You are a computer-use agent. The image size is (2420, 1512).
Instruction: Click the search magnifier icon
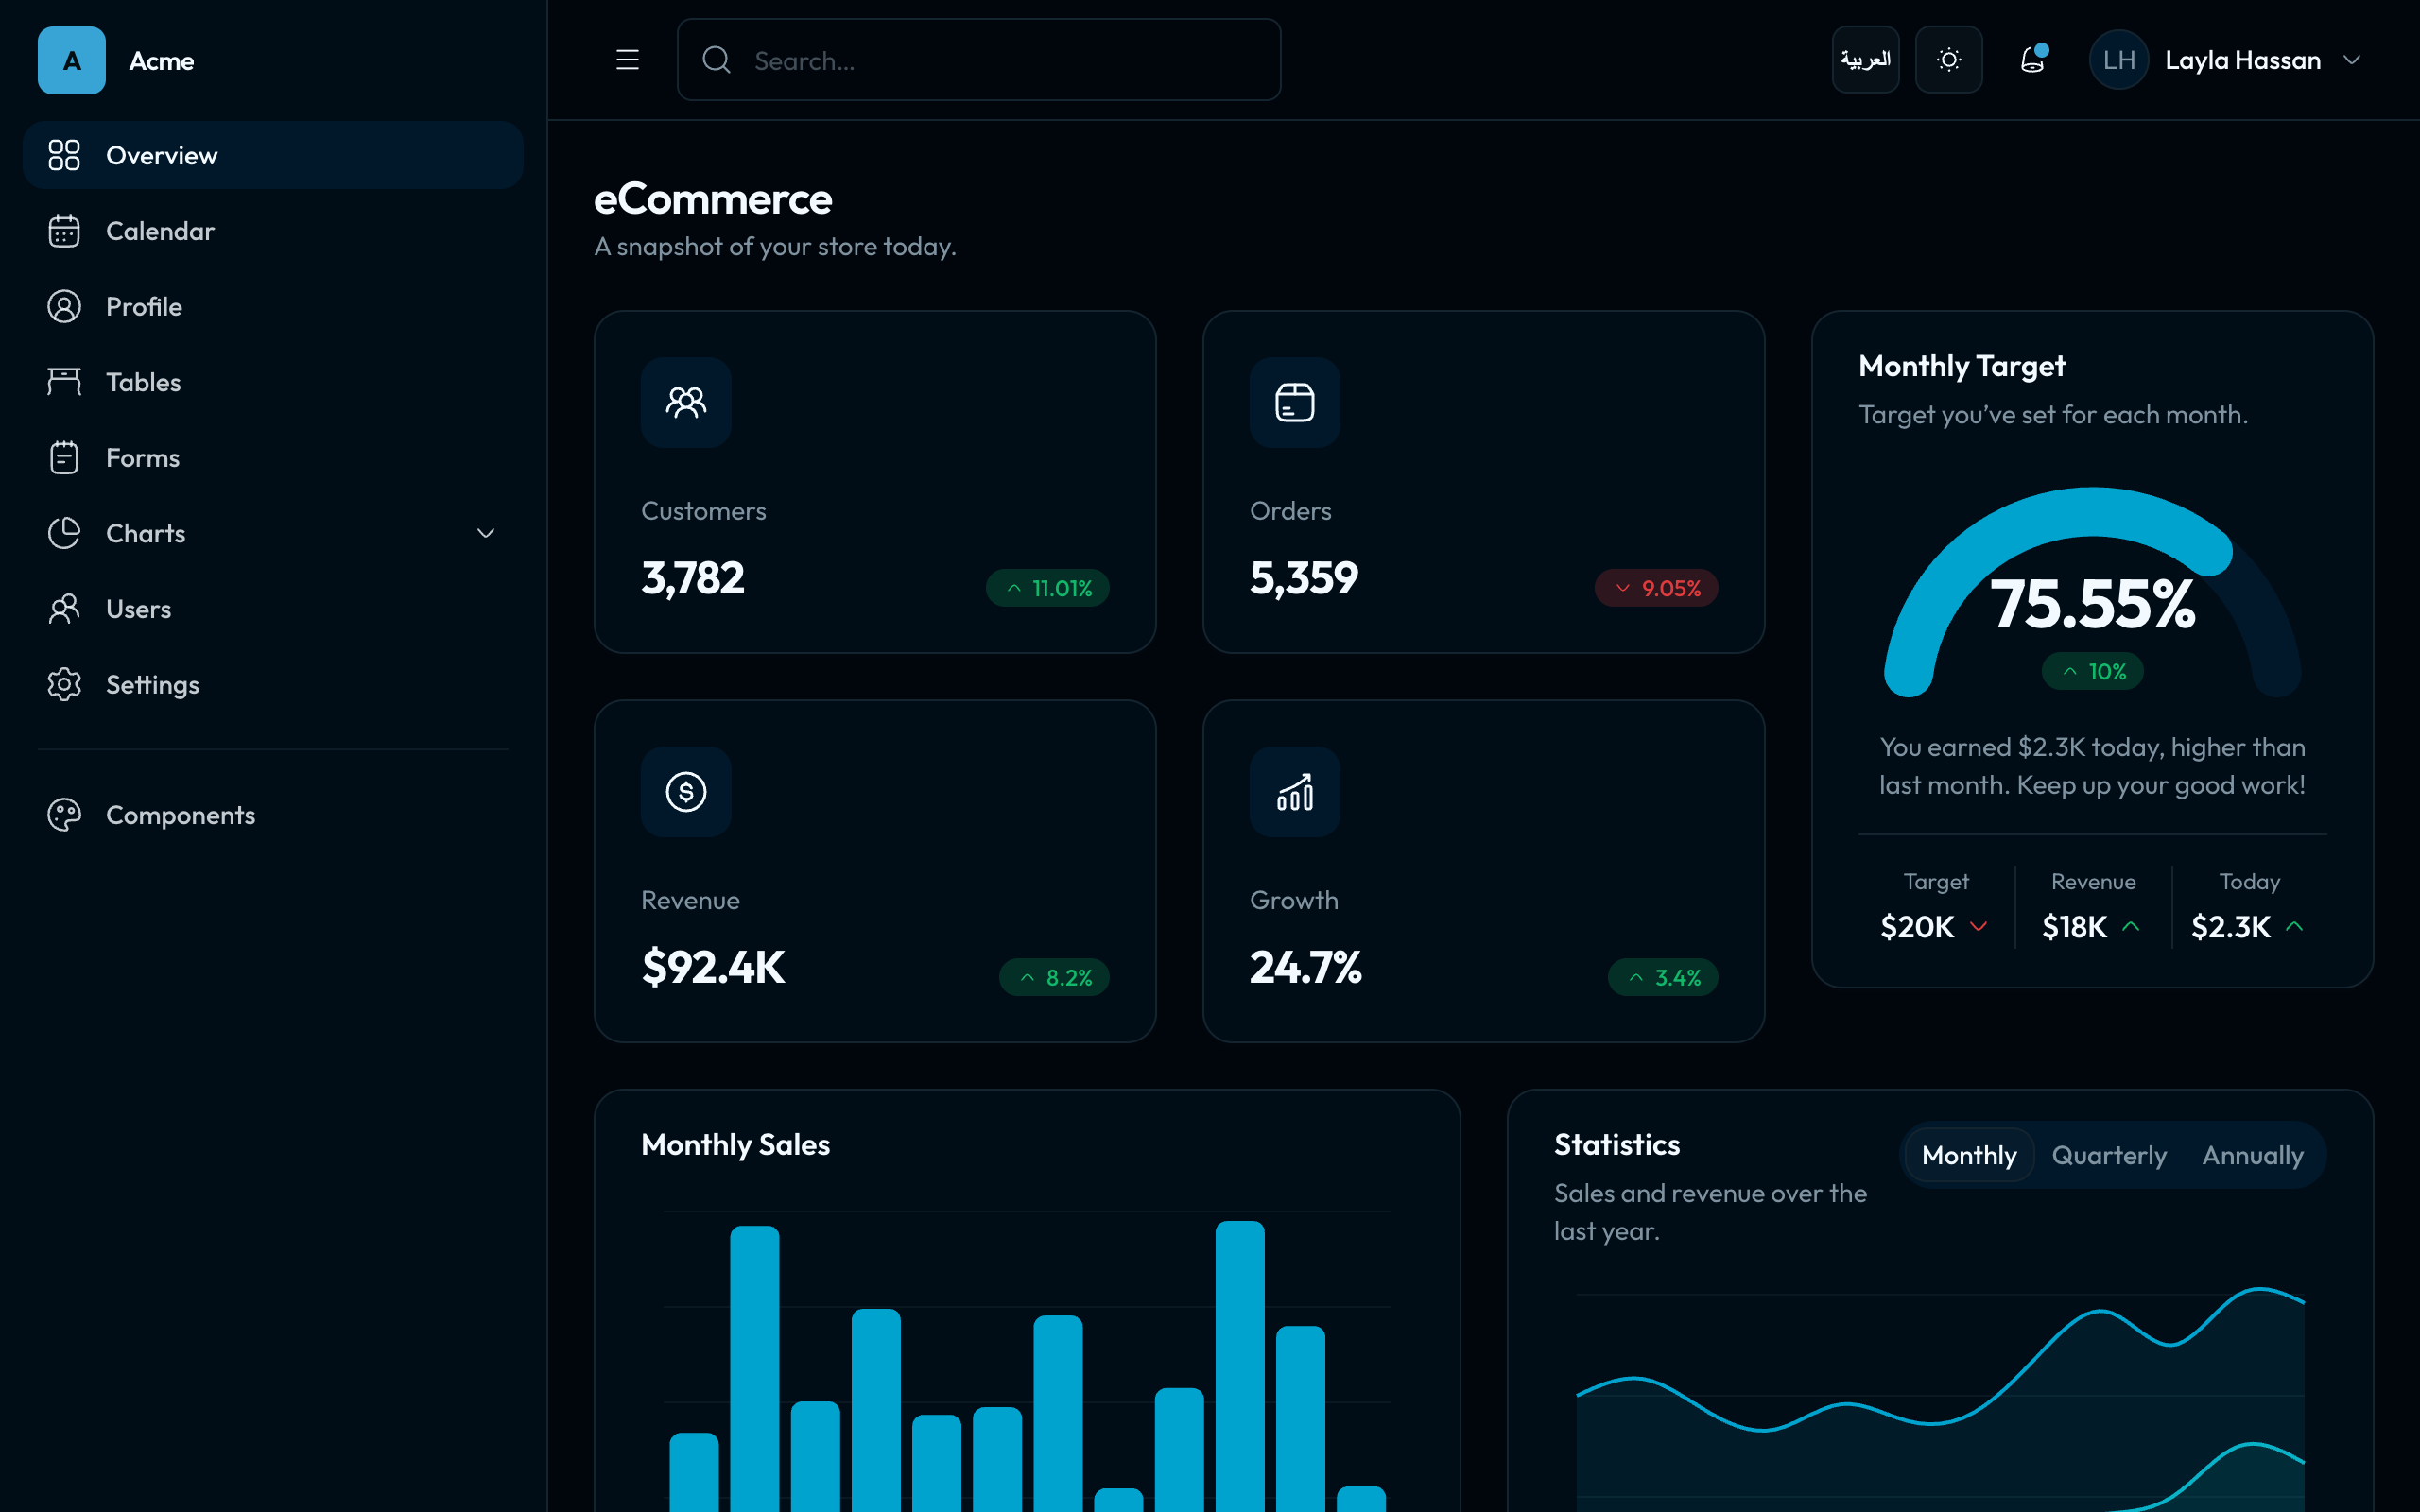716,60
